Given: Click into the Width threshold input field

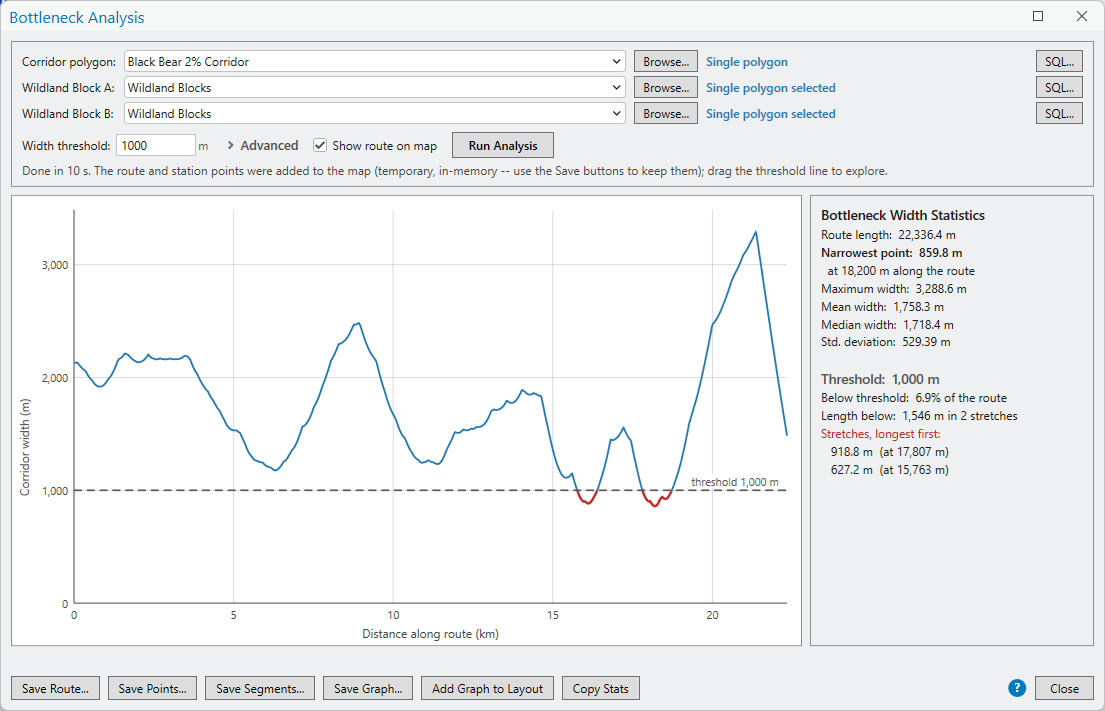Looking at the screenshot, I should (155, 145).
